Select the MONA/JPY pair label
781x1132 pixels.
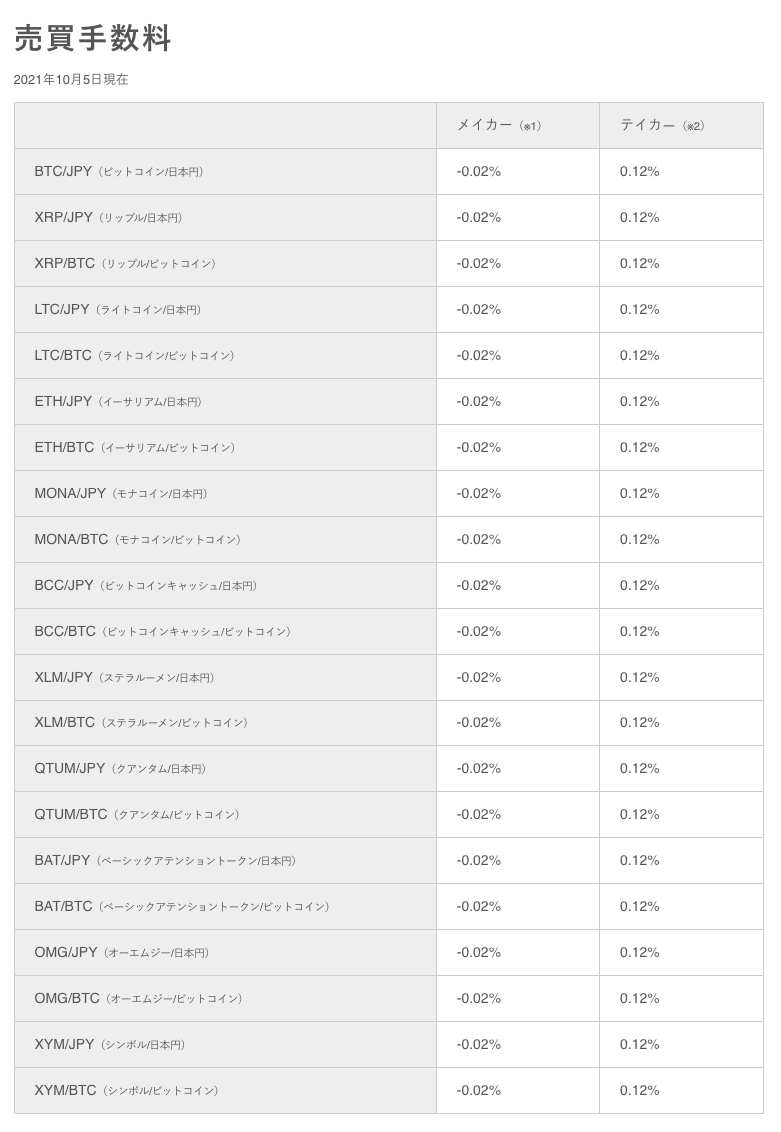121,494
